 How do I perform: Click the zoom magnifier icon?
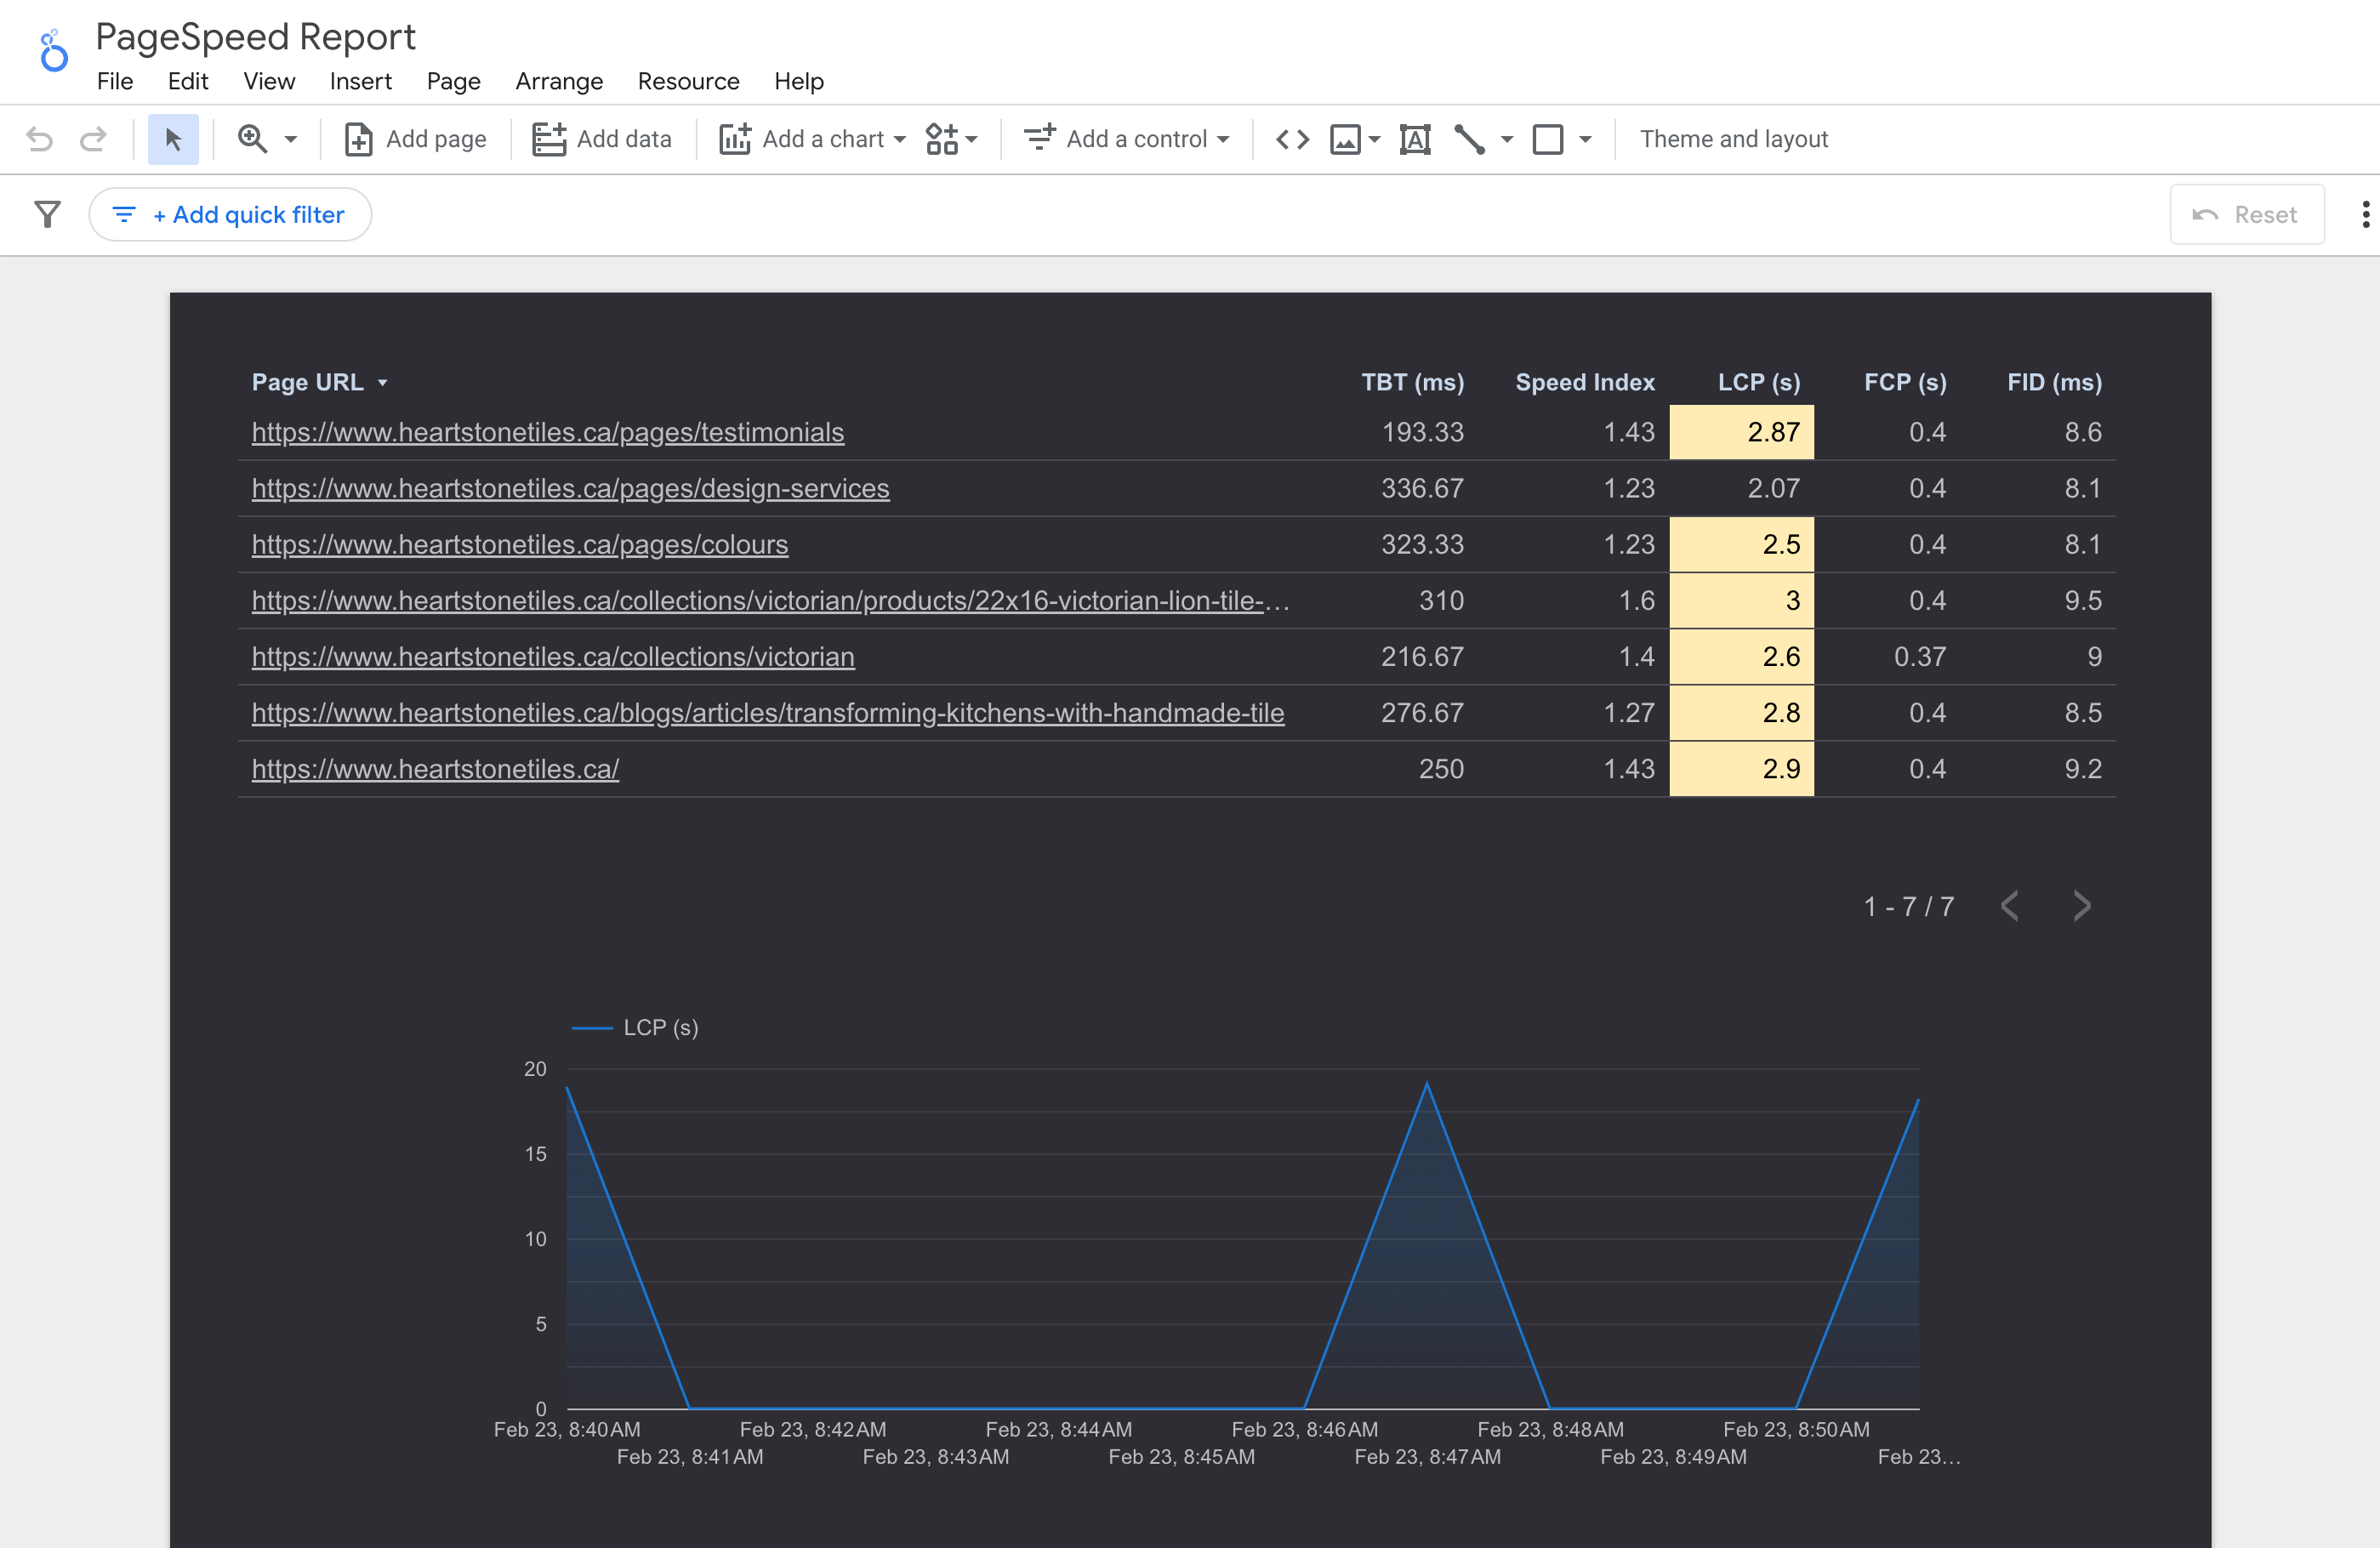252,139
